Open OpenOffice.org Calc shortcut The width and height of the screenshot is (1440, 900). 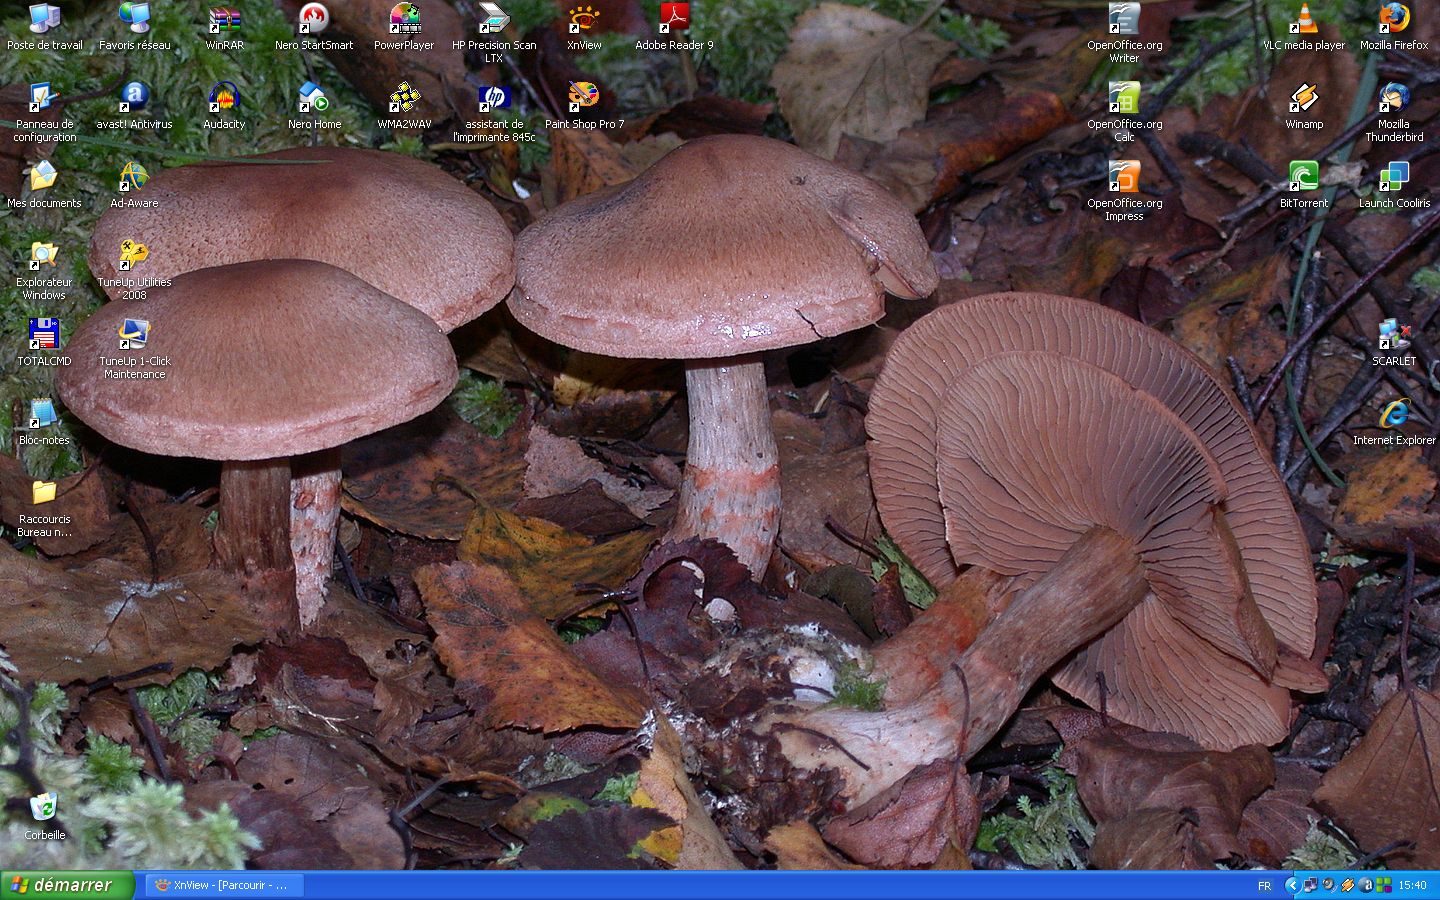click(x=1124, y=112)
